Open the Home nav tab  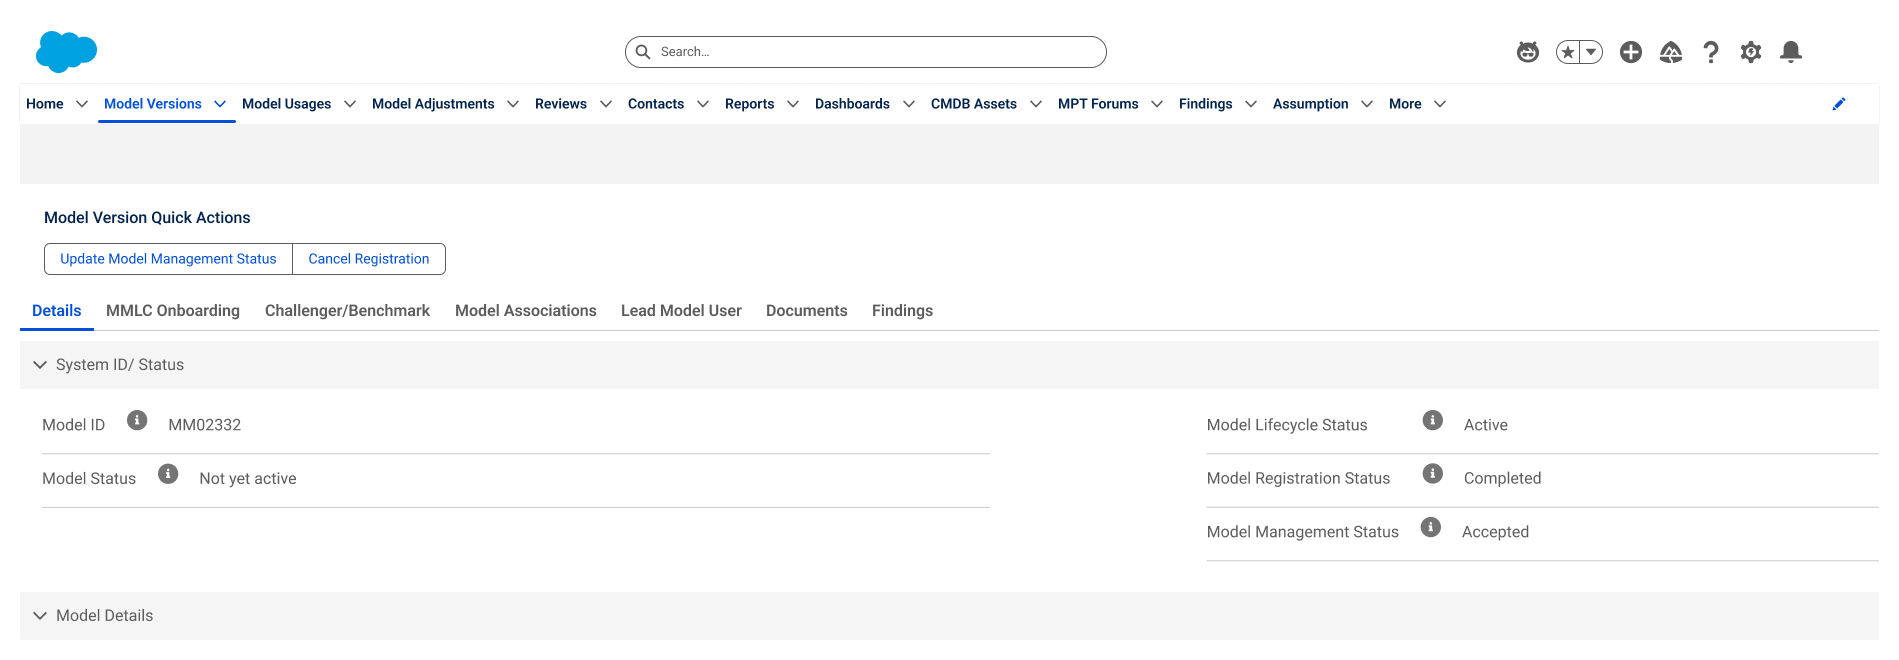(x=45, y=104)
